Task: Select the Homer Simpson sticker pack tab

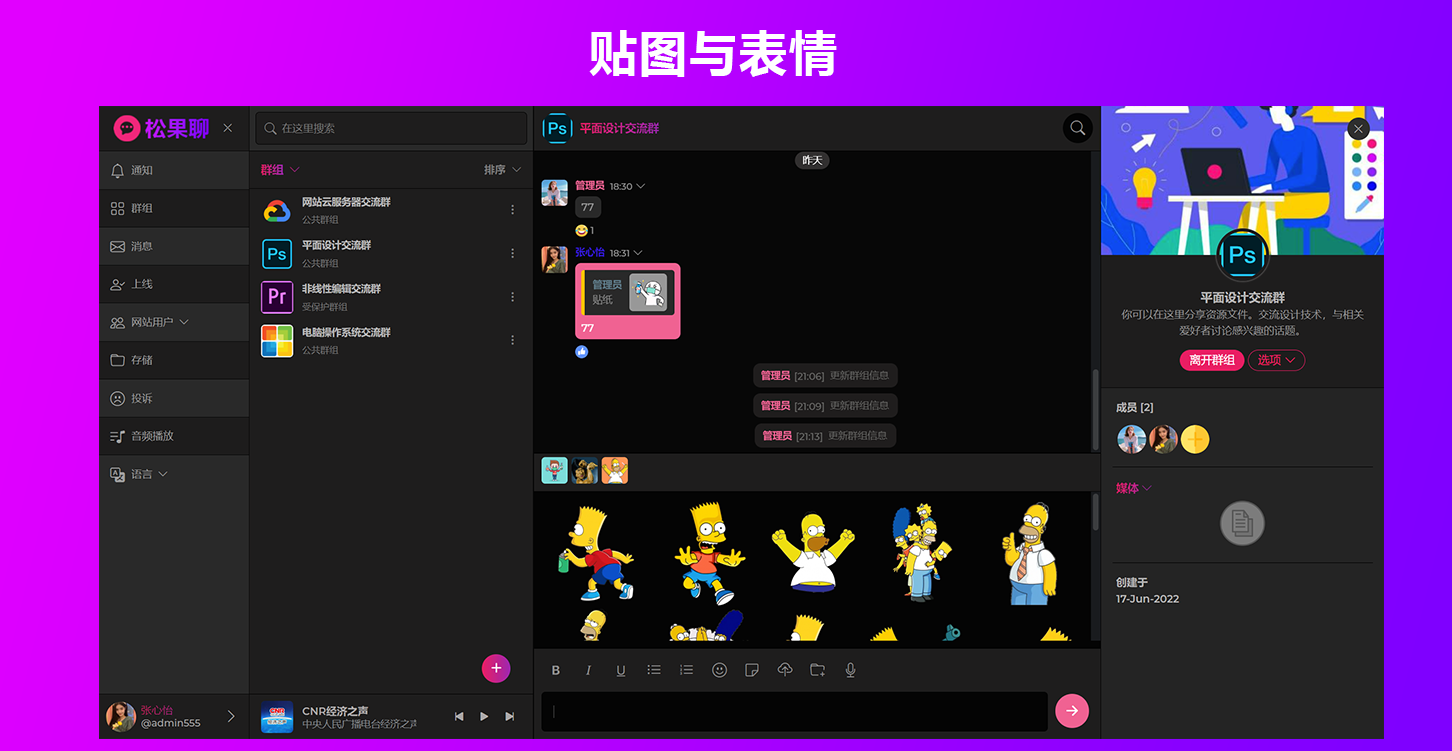Action: point(615,470)
